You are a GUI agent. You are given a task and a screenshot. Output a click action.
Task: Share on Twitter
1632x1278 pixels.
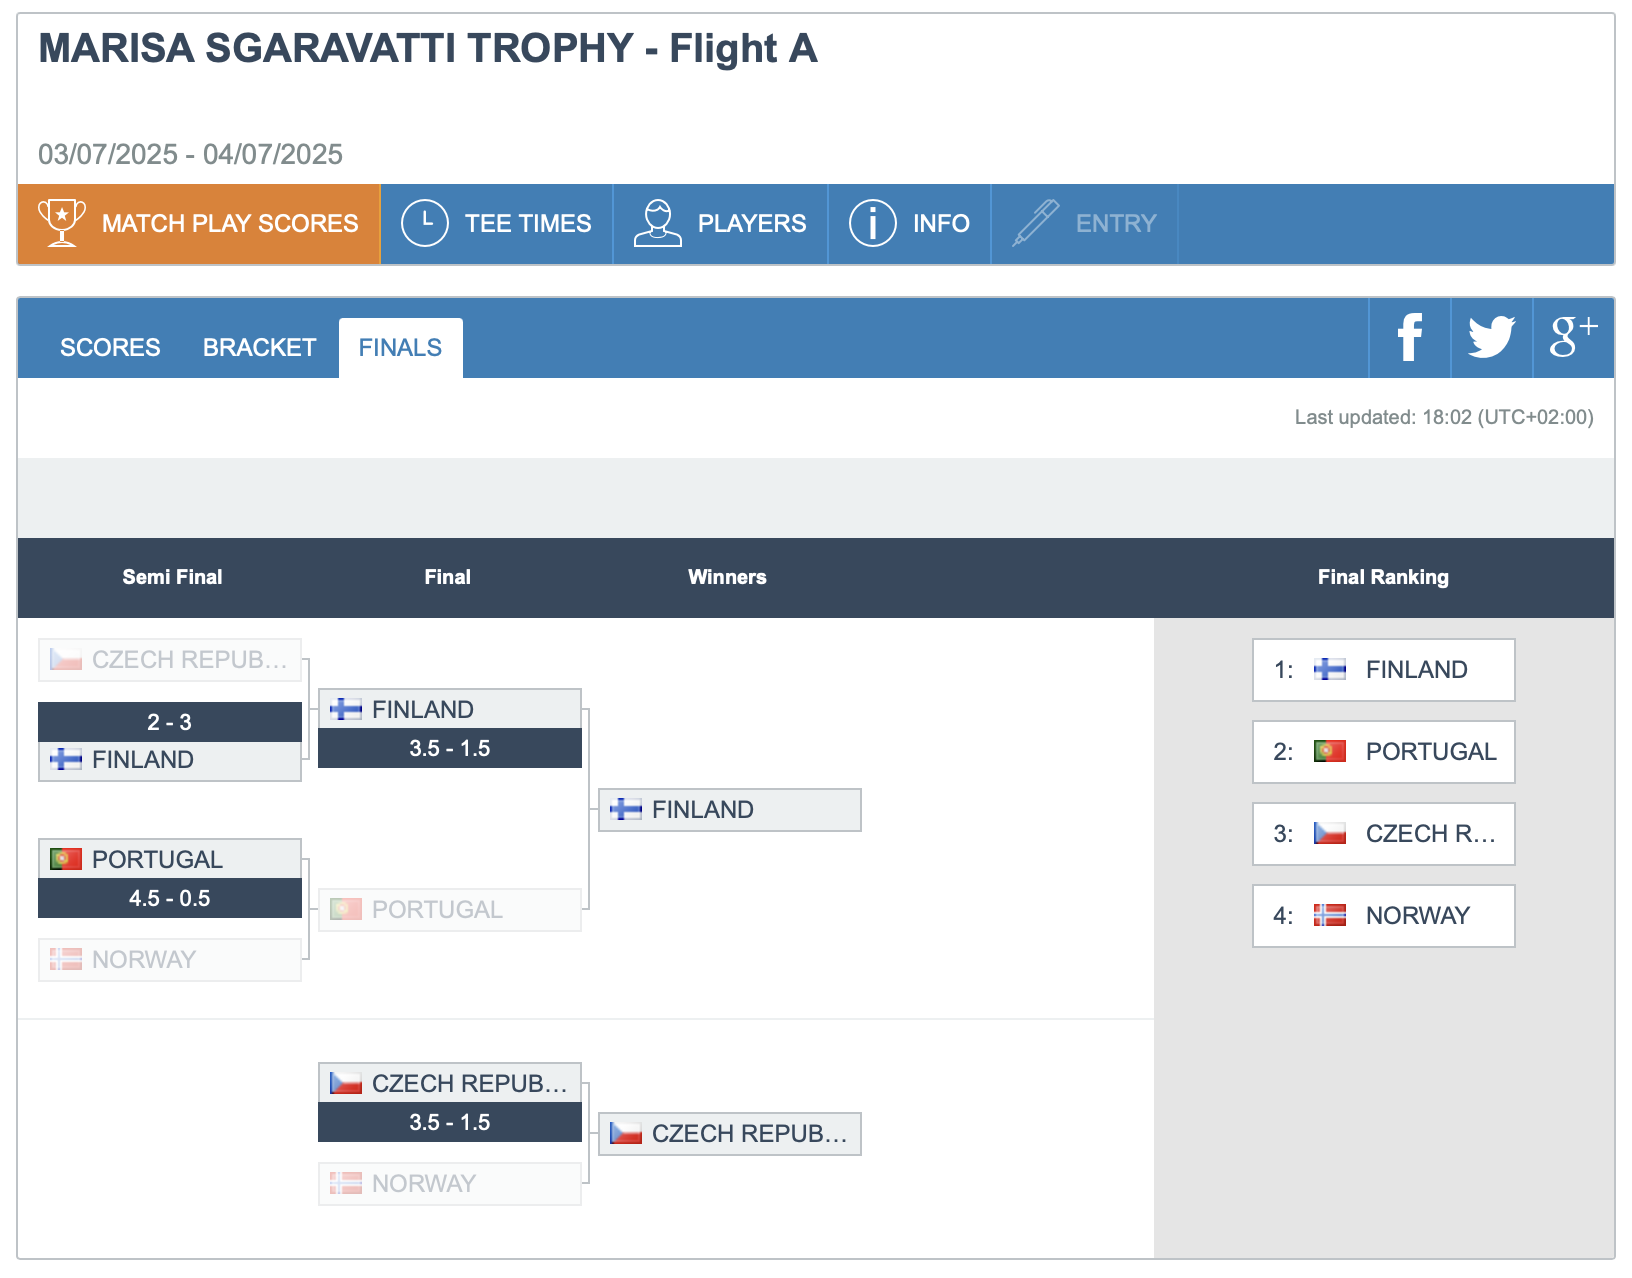click(x=1492, y=338)
